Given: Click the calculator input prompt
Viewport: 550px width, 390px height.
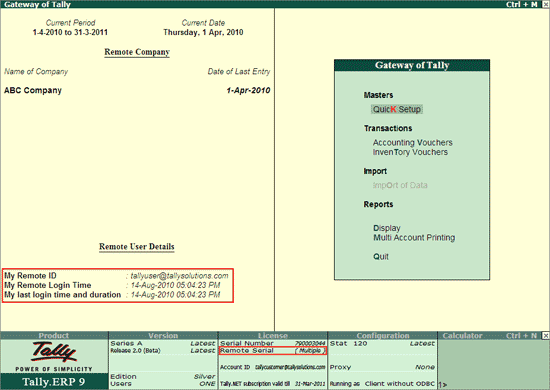Looking at the screenshot, I should click(x=443, y=385).
